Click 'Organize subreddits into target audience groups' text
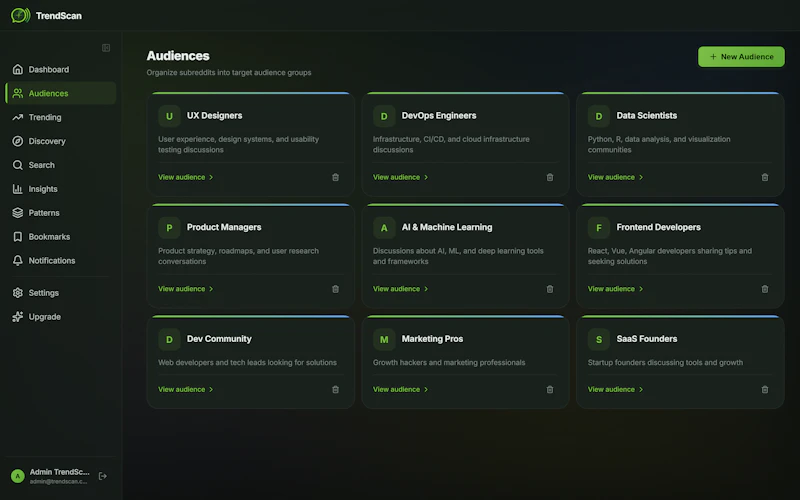Image resolution: width=800 pixels, height=500 pixels. 229,72
